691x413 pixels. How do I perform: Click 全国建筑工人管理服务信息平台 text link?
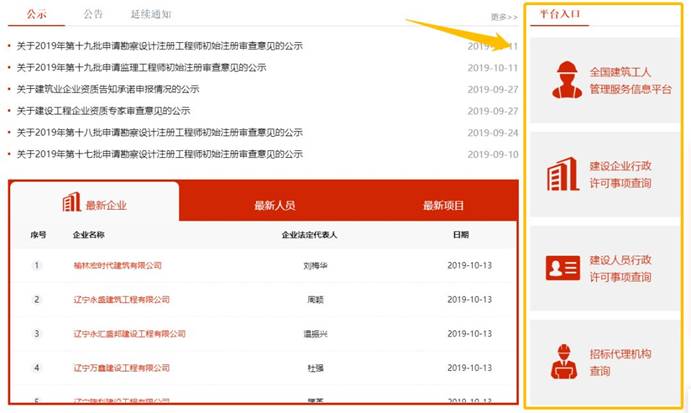pos(630,81)
